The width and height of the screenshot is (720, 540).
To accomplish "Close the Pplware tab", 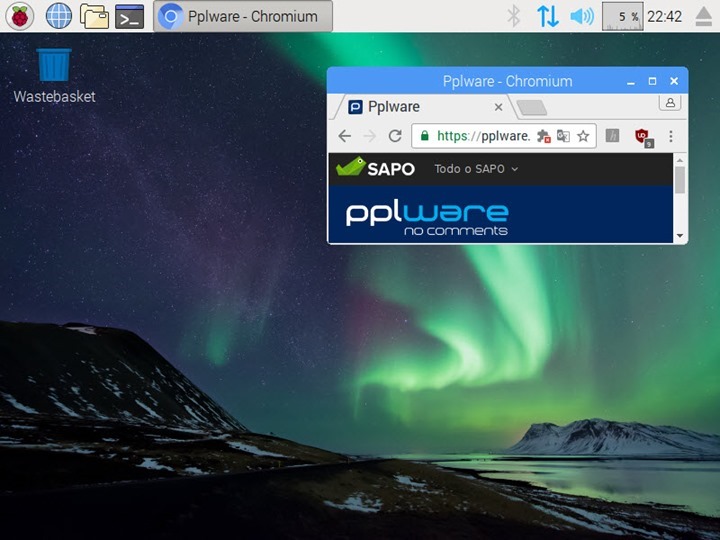I will pyautogui.click(x=499, y=107).
